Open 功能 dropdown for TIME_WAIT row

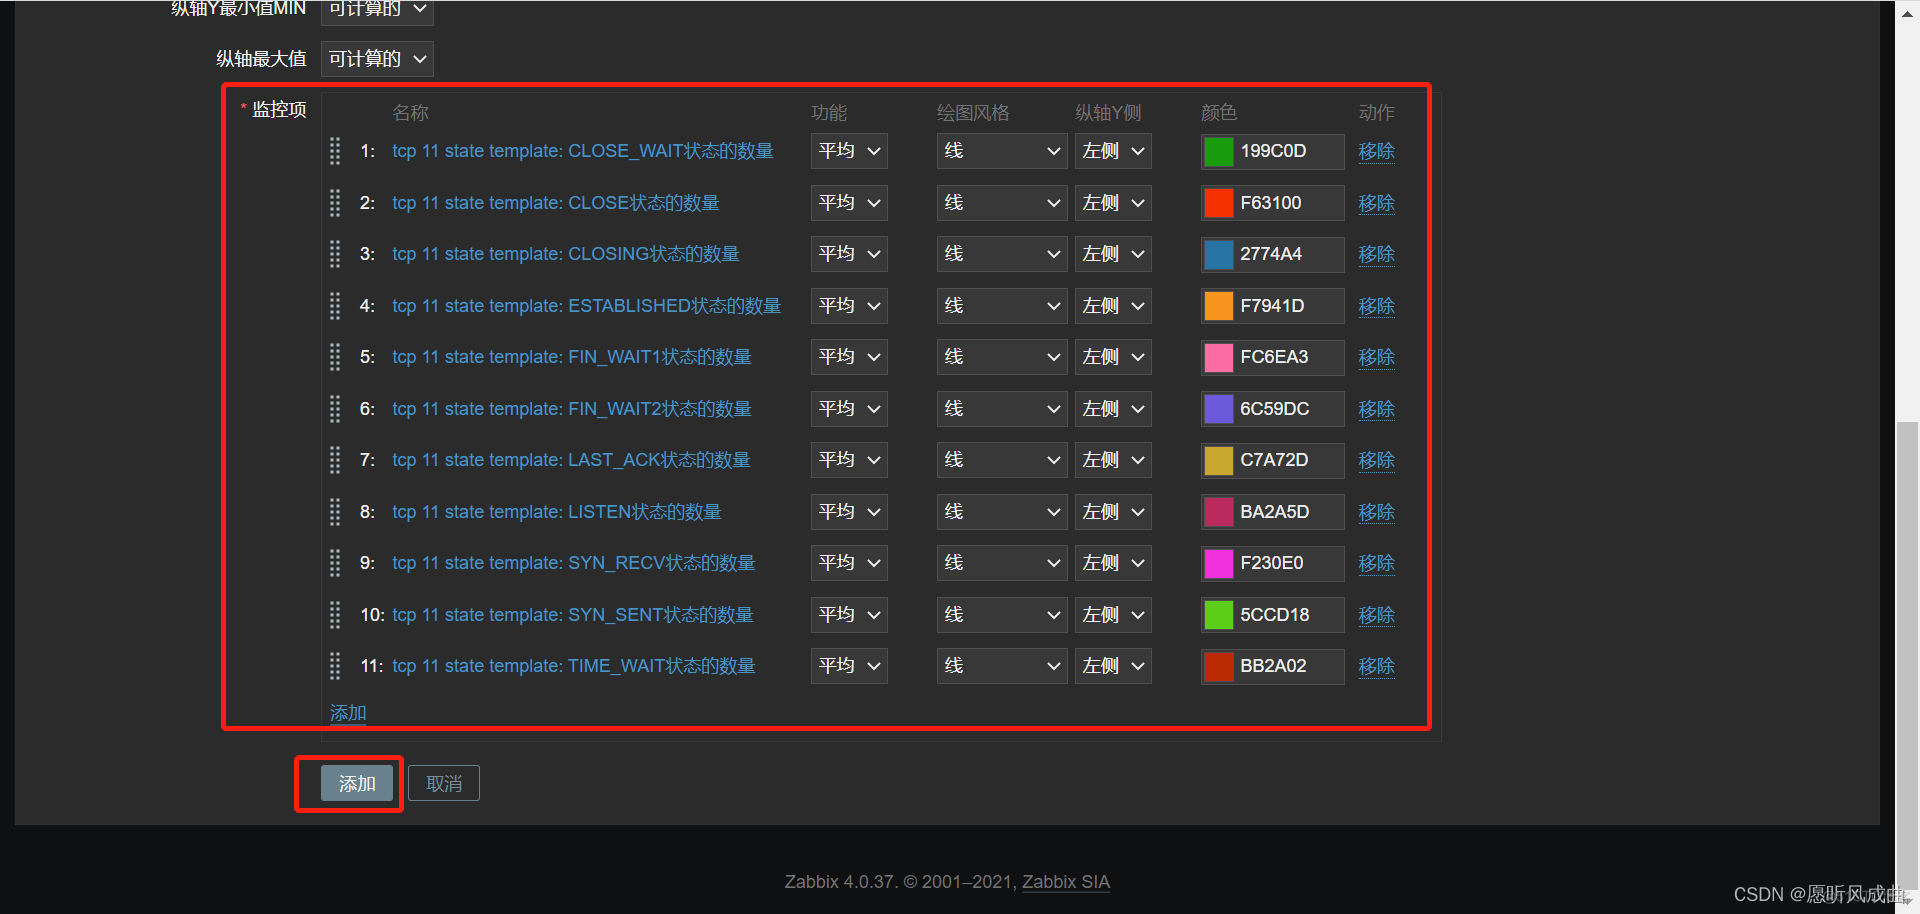click(x=849, y=666)
